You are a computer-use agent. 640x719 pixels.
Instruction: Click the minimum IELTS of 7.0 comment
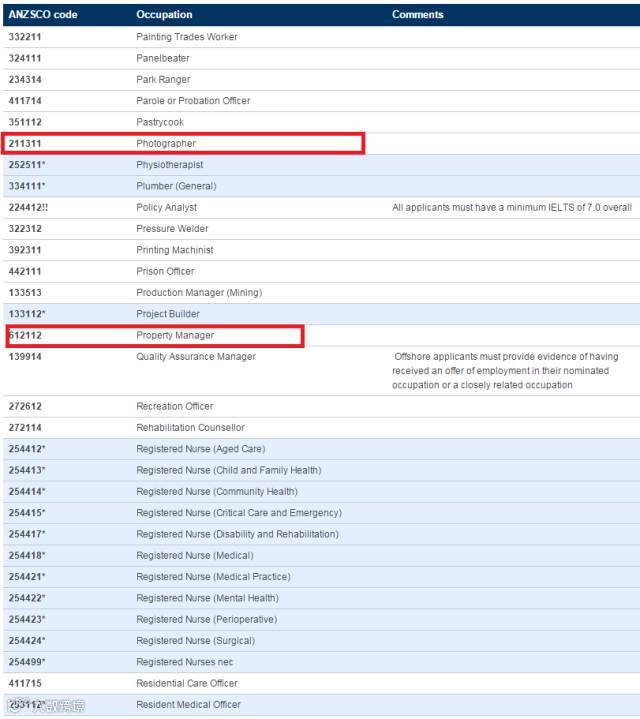[512, 207]
